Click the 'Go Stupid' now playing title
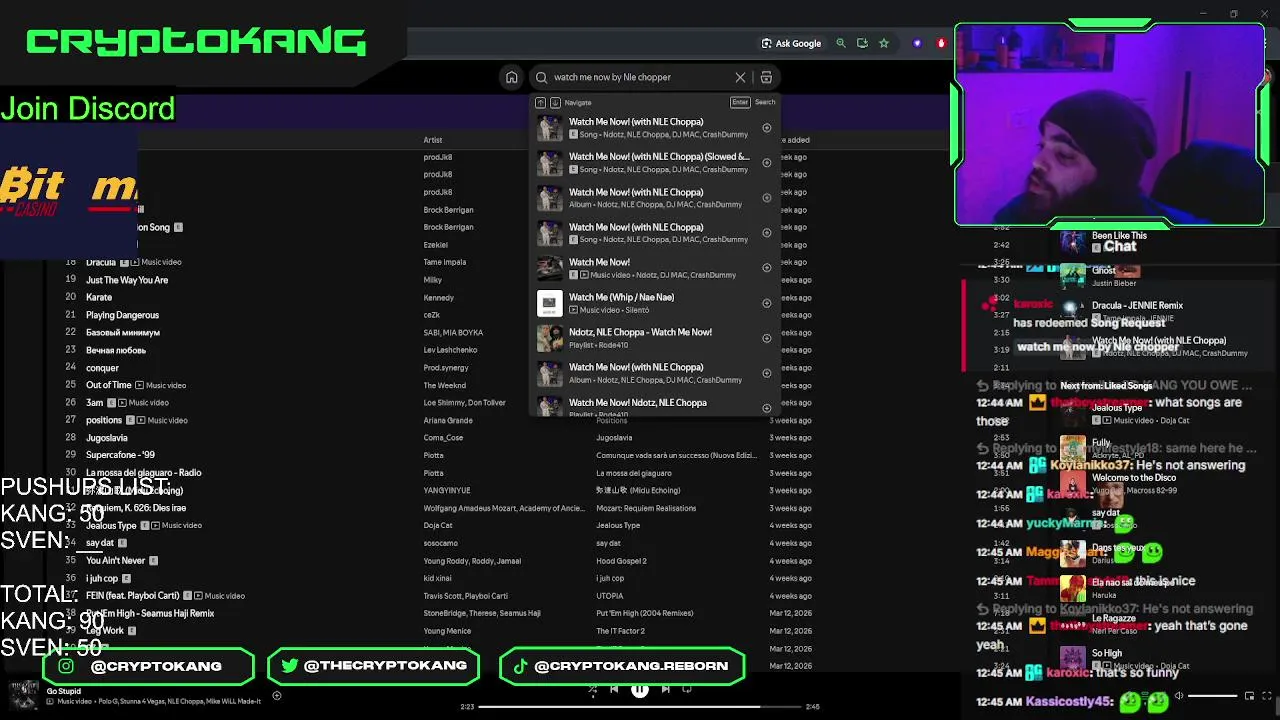This screenshot has height=720, width=1280. click(63, 691)
